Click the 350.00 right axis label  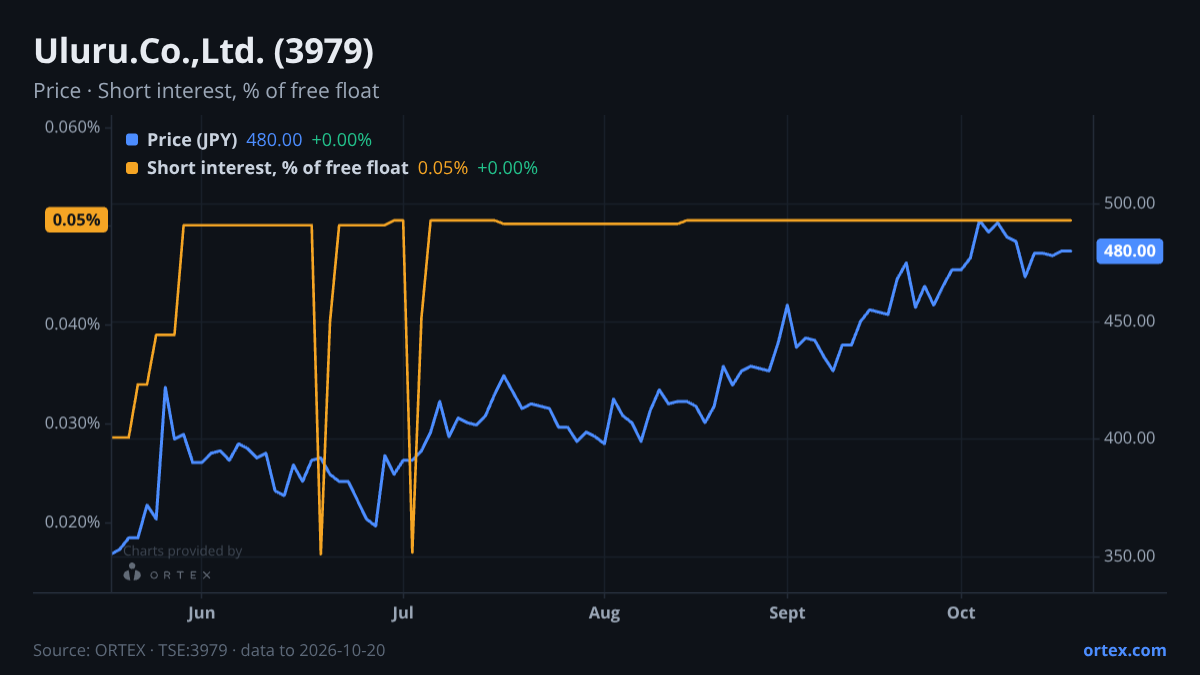coord(1130,556)
